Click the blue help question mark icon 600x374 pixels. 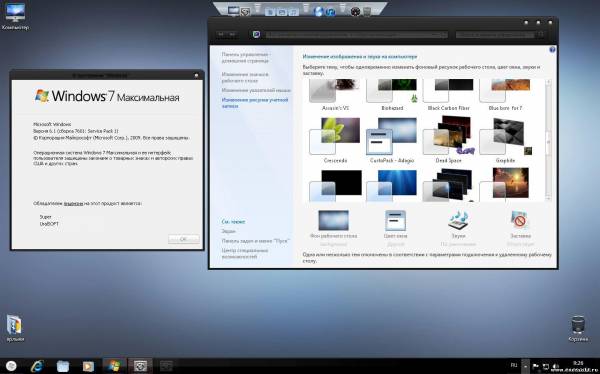pos(552,50)
